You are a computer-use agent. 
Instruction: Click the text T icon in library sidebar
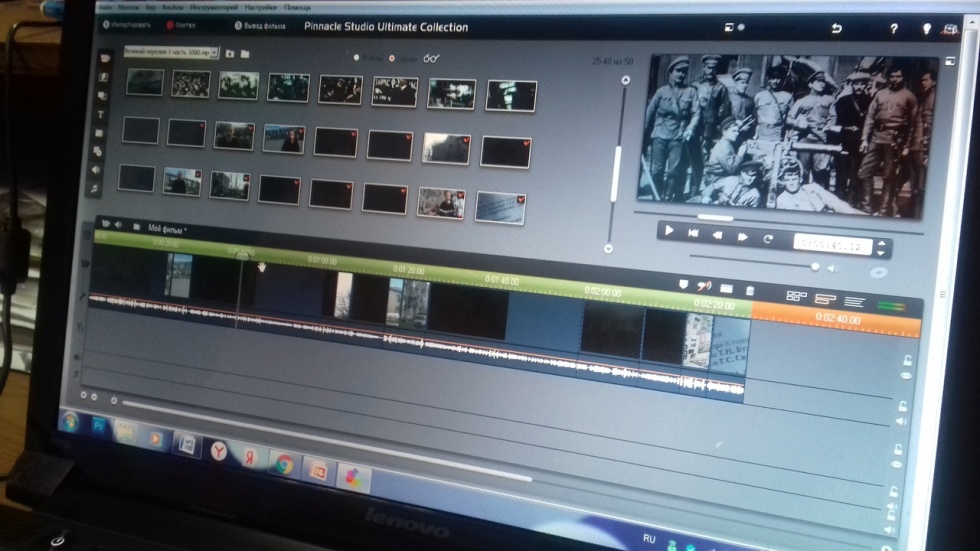101,114
